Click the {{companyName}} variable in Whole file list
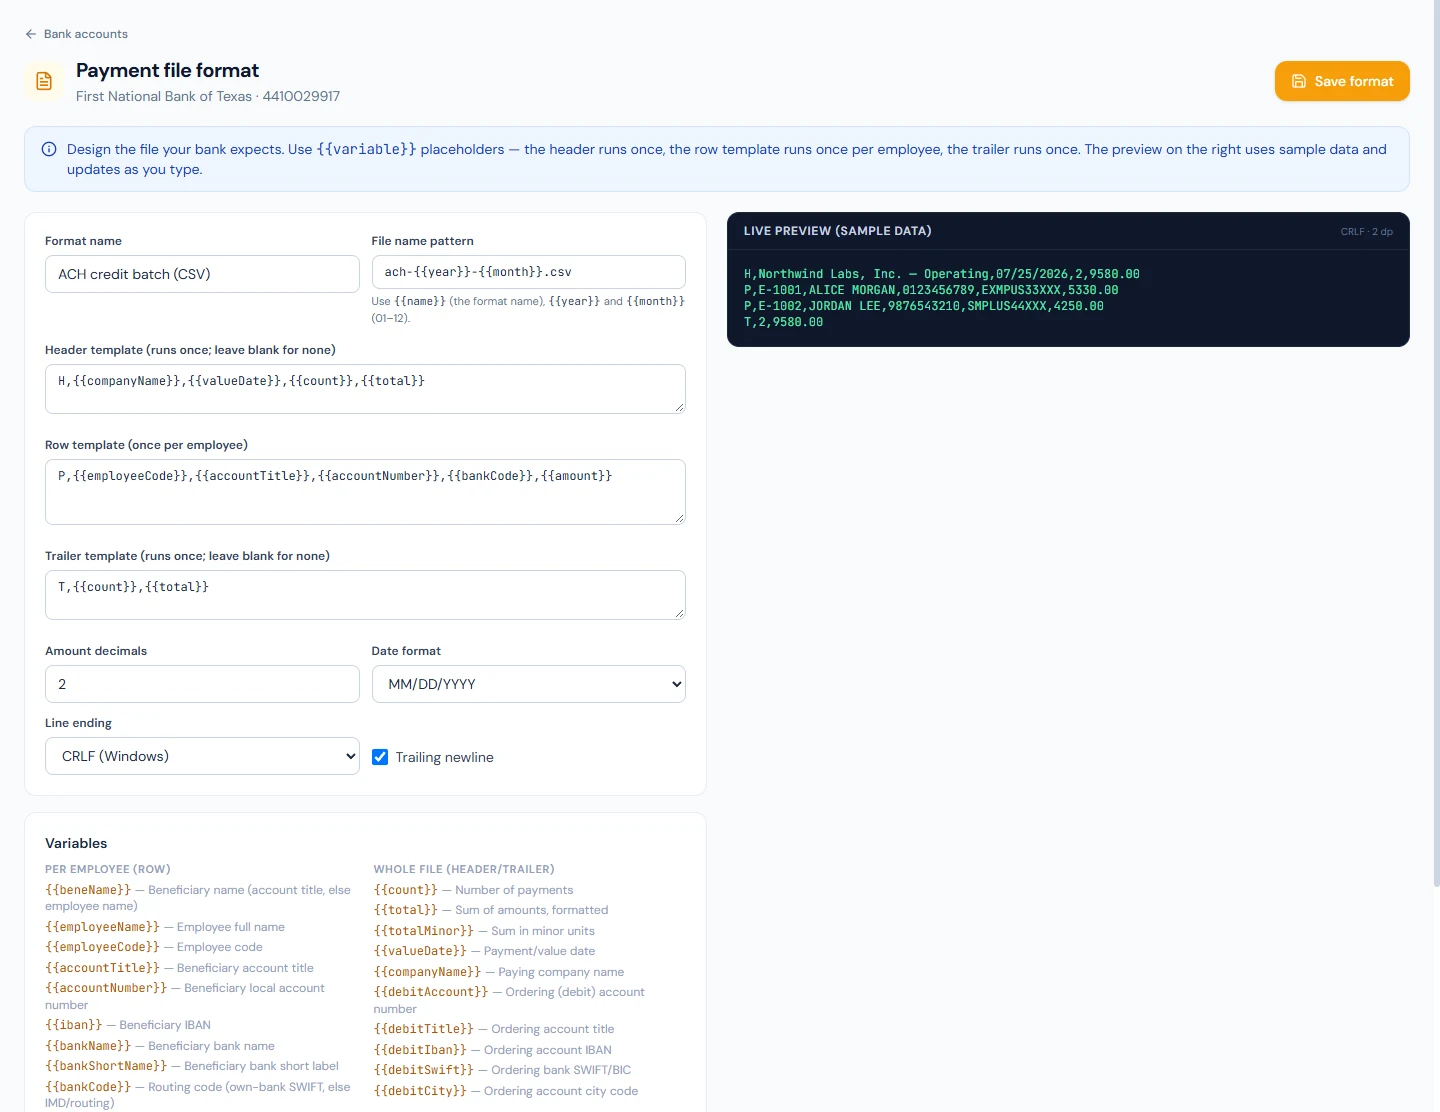The width and height of the screenshot is (1440, 1112). coord(427,972)
